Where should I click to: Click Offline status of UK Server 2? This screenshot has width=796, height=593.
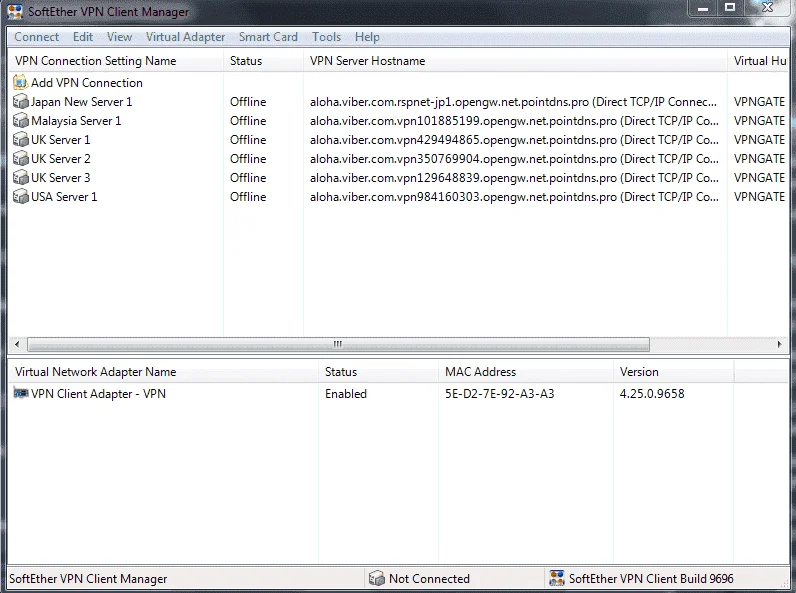[248, 159]
